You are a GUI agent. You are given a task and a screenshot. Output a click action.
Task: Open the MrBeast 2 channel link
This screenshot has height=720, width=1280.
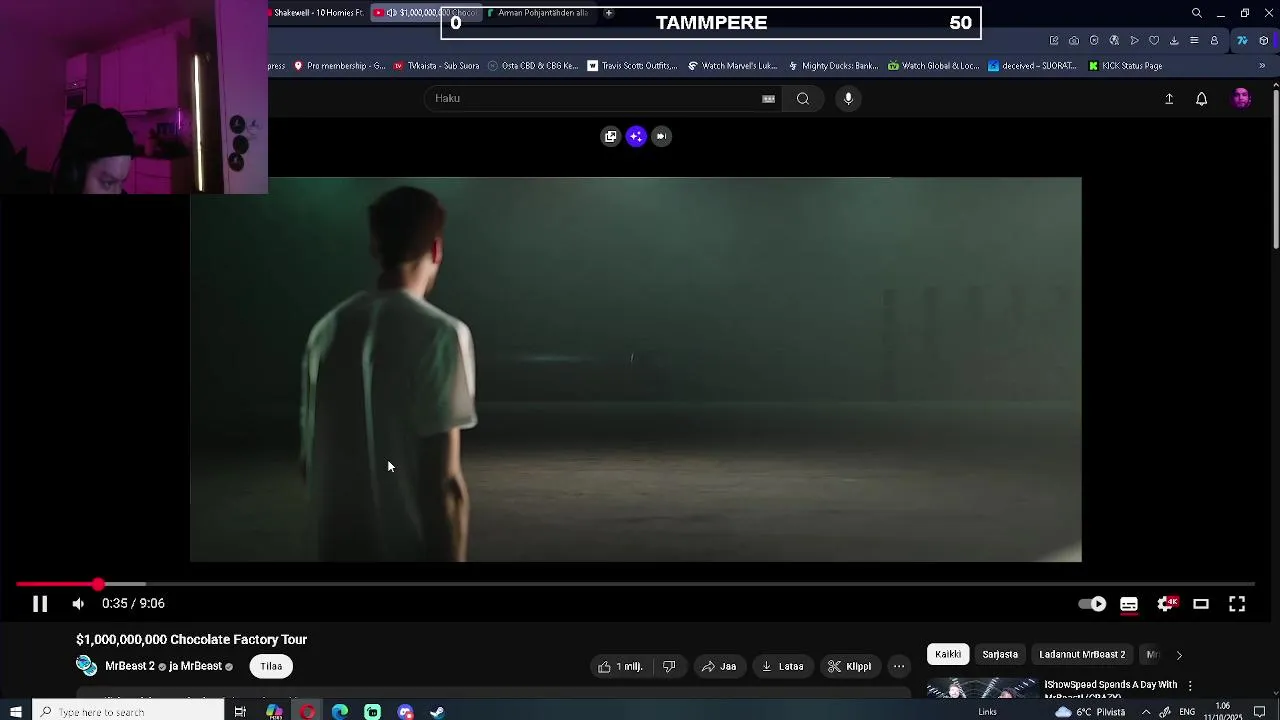pyautogui.click(x=130, y=666)
